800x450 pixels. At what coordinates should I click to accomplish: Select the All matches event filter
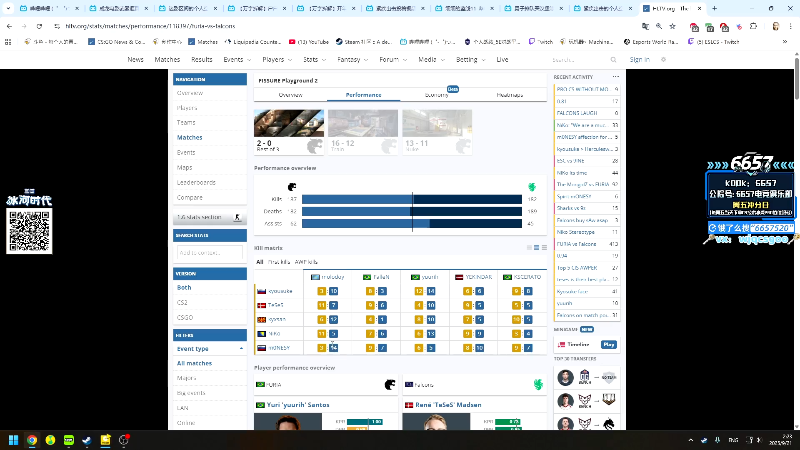[x=194, y=363]
